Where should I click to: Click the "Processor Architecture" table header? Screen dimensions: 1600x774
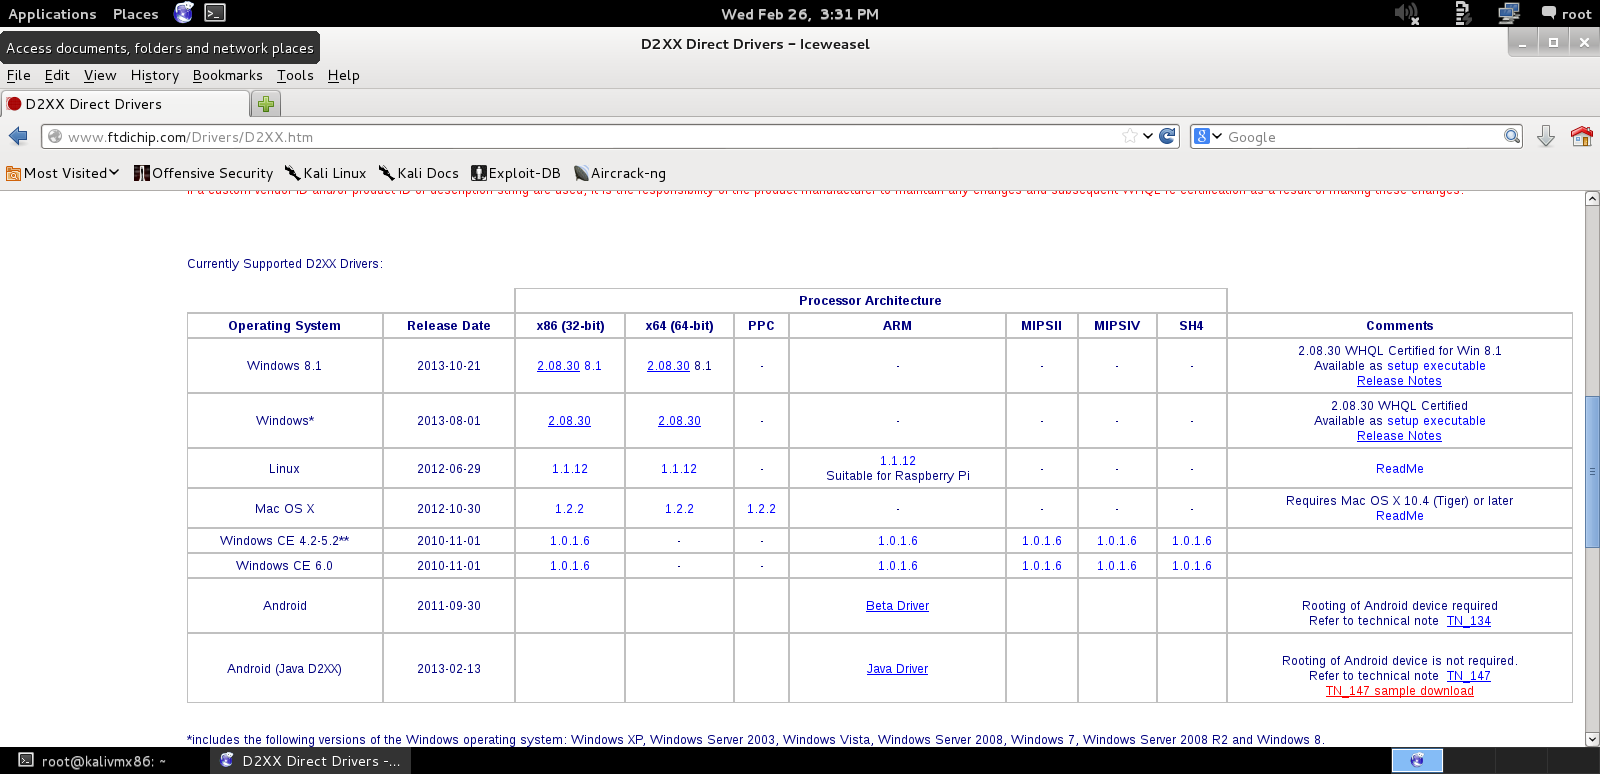(x=870, y=301)
